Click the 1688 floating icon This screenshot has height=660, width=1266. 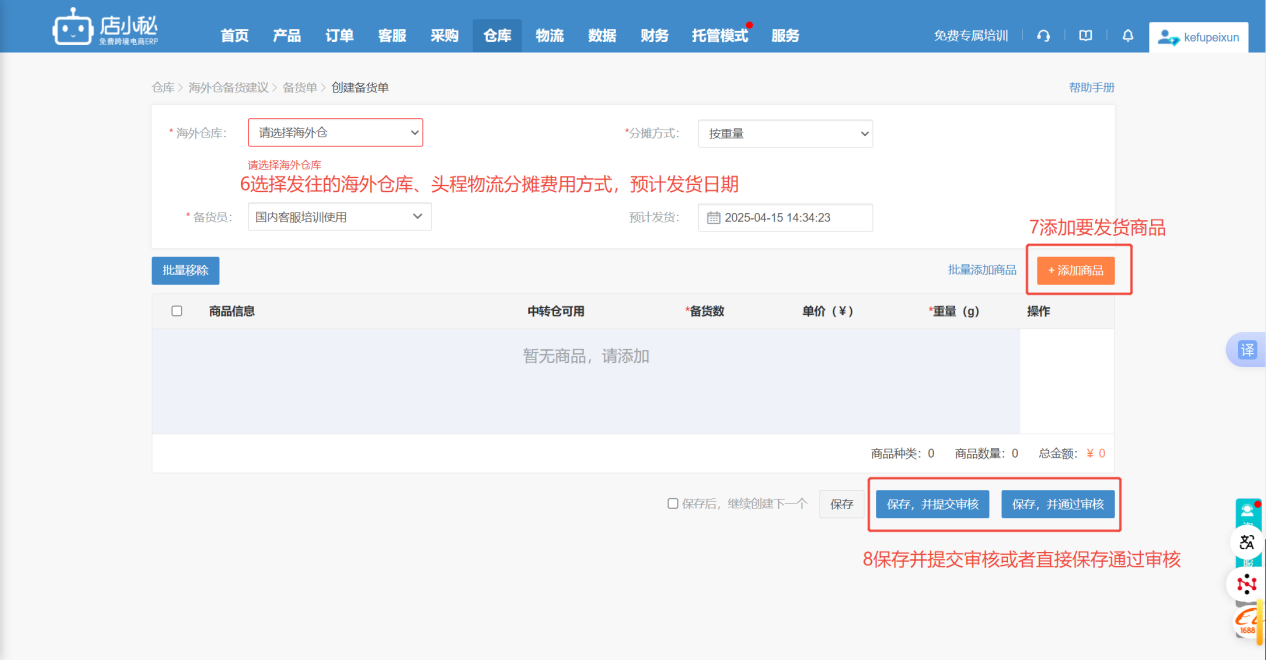(1247, 624)
